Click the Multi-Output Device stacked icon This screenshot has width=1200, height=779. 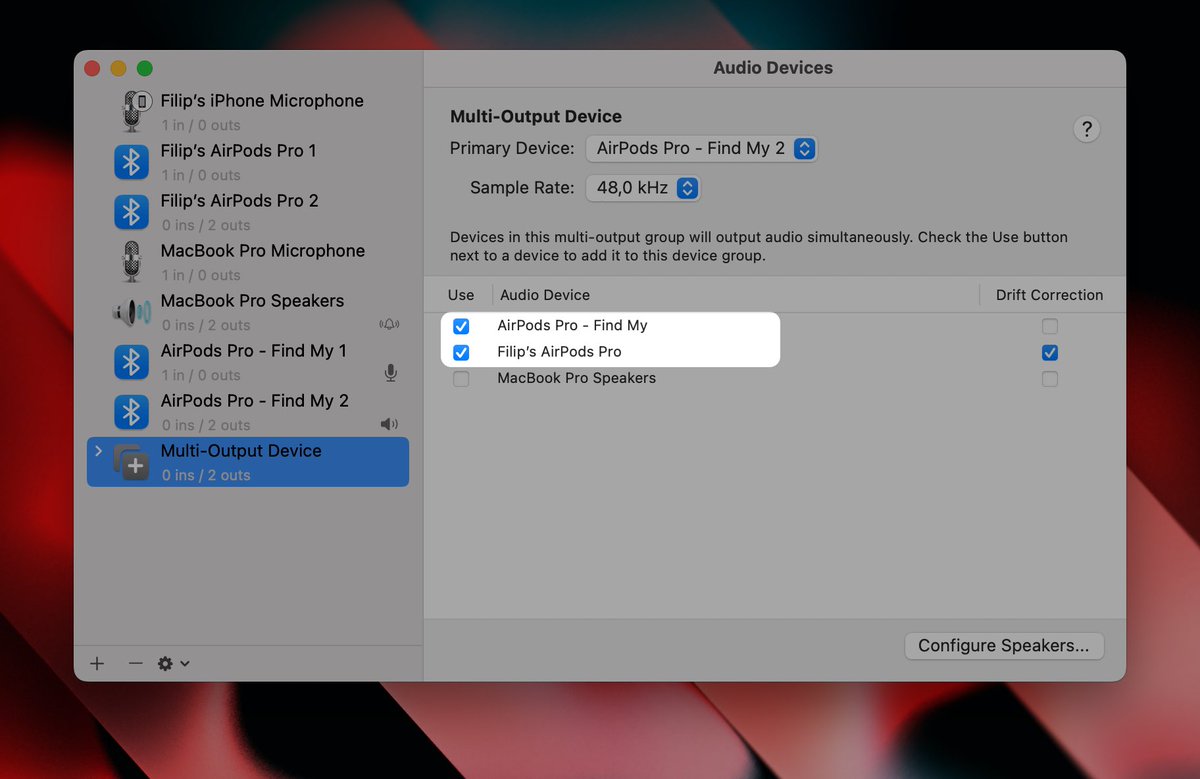(131, 462)
